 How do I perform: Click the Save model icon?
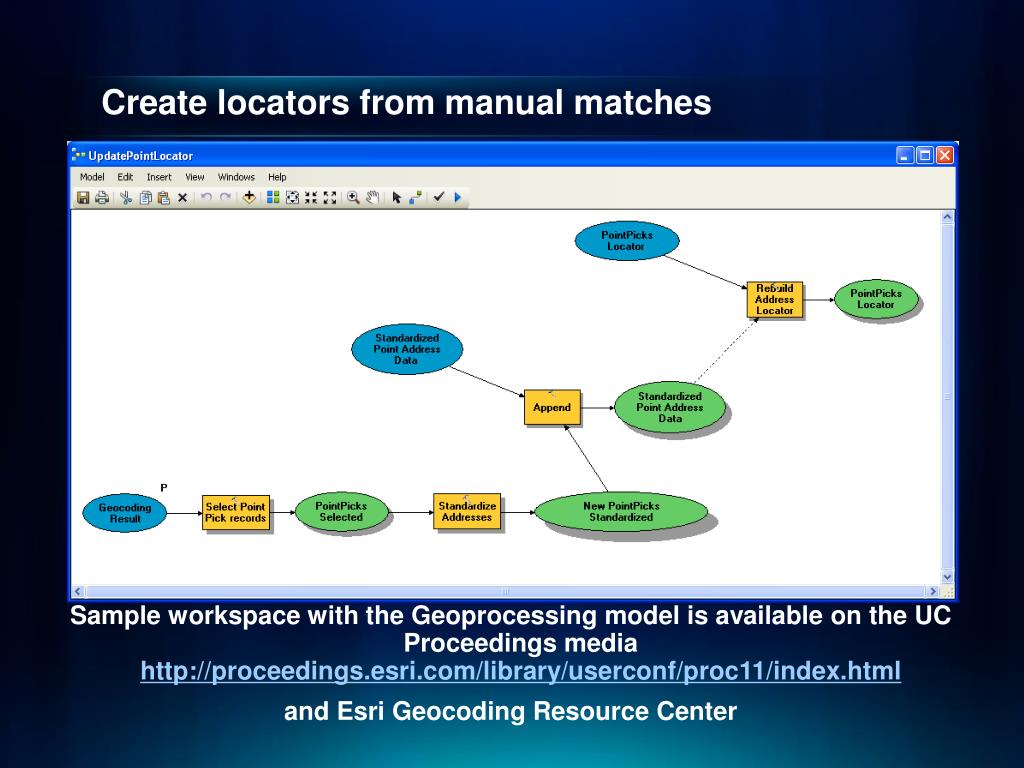[83, 197]
